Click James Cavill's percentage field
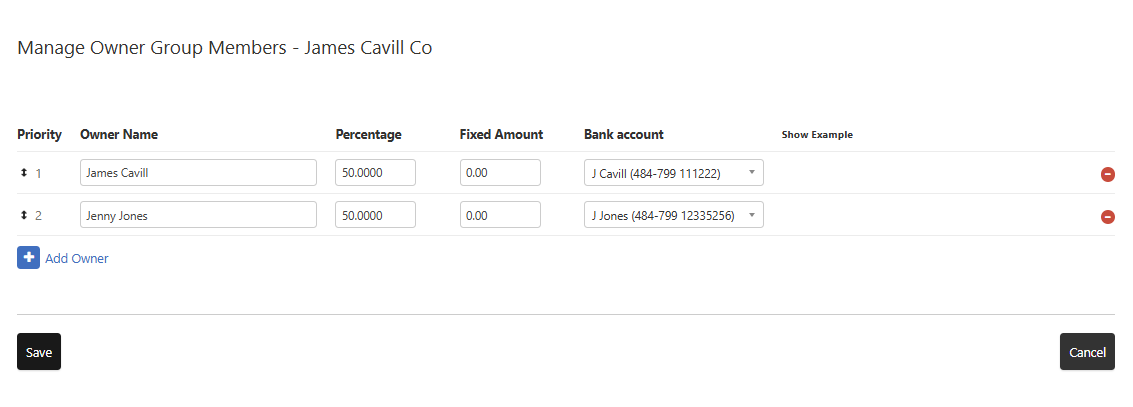 375,173
